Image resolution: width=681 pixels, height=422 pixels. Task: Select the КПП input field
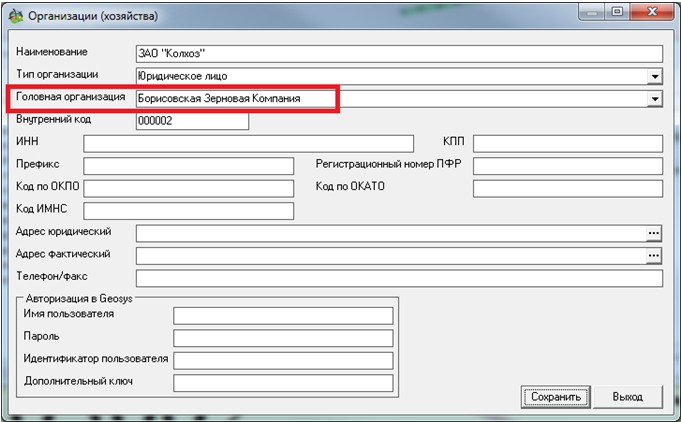click(568, 143)
